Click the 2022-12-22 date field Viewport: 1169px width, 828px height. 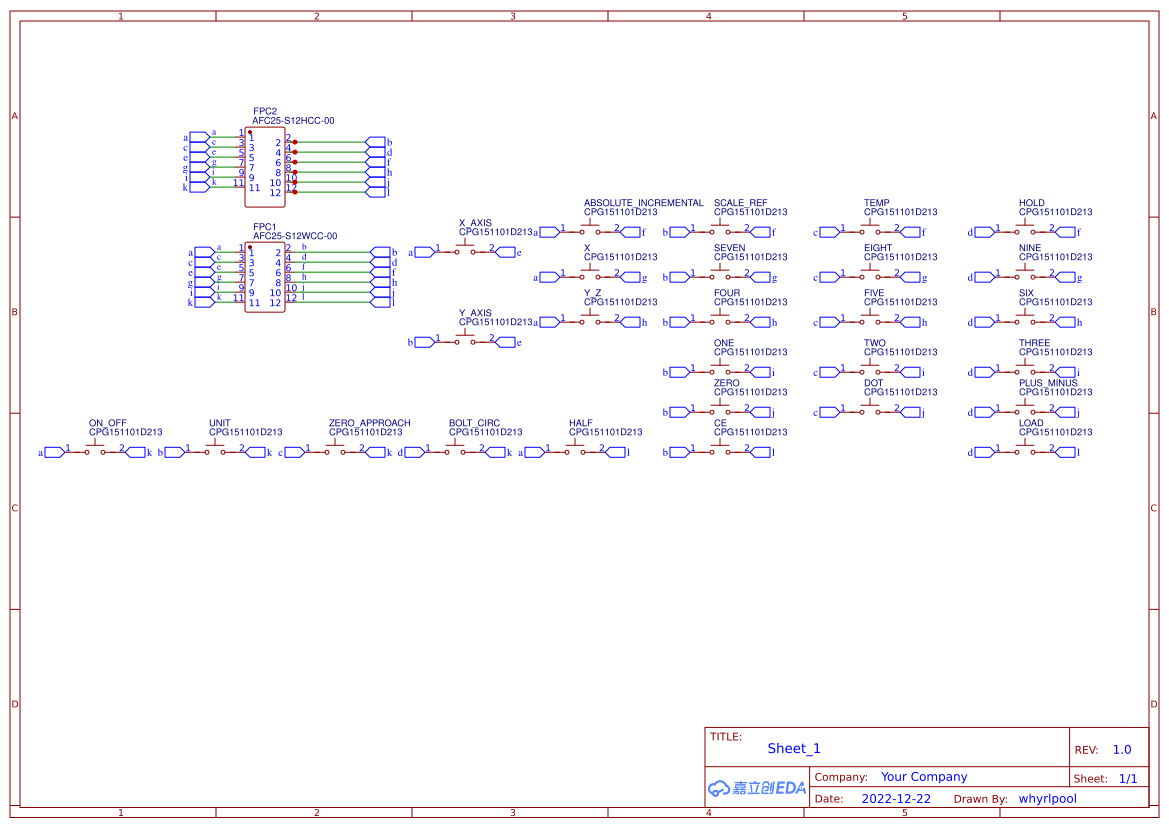tap(897, 798)
